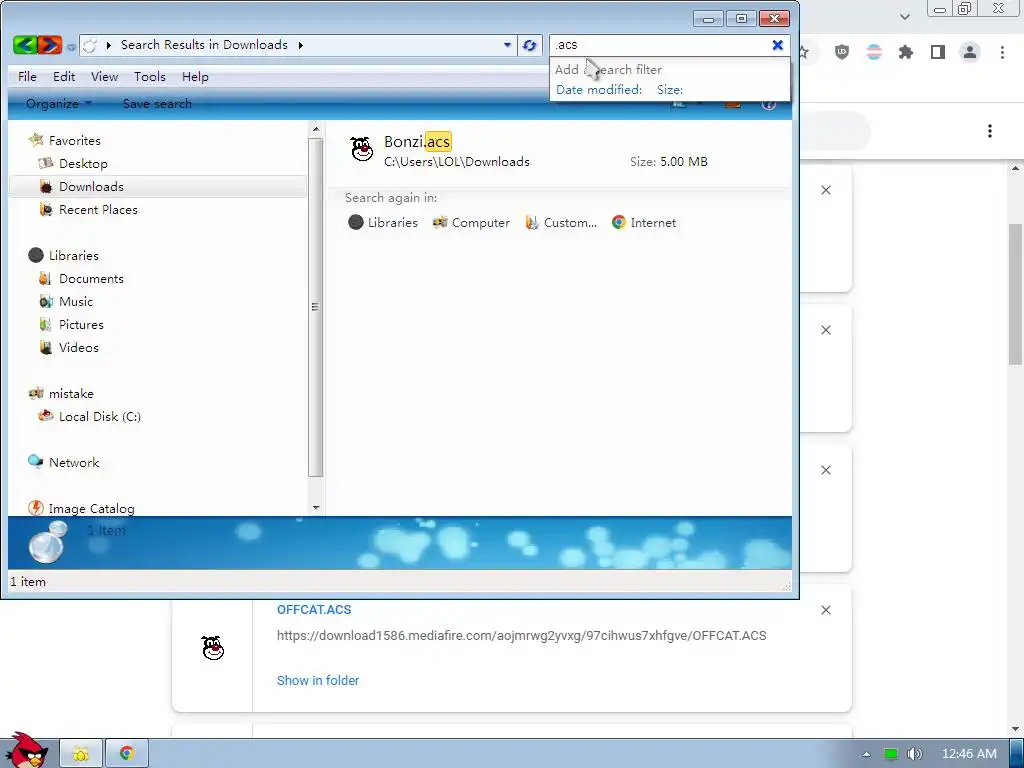Go back with the green Back arrow
Screen dimensions: 1024x768
pyautogui.click(x=25, y=44)
